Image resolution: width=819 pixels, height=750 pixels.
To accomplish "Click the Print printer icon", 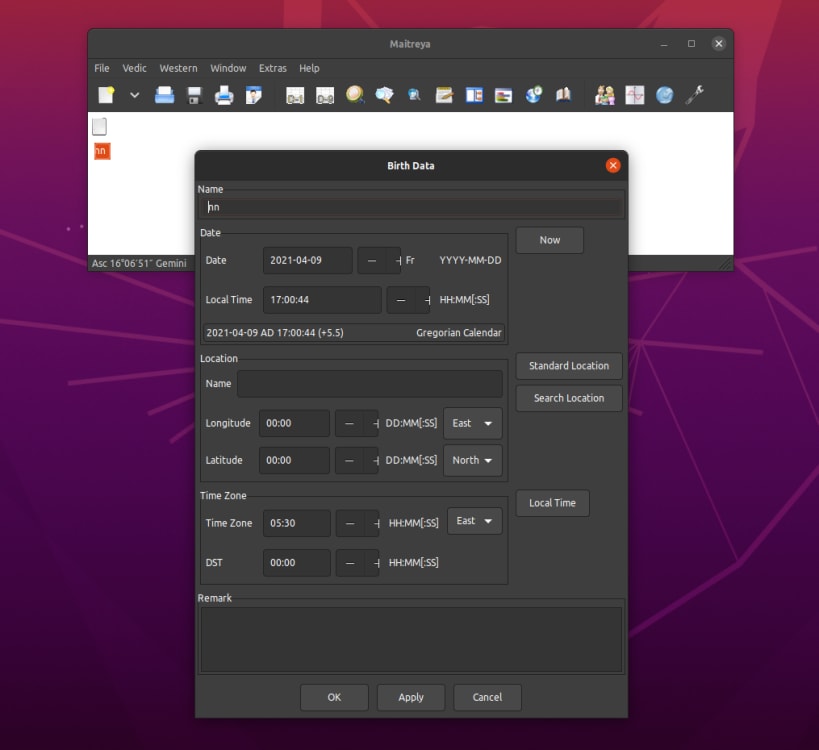I will [224, 95].
